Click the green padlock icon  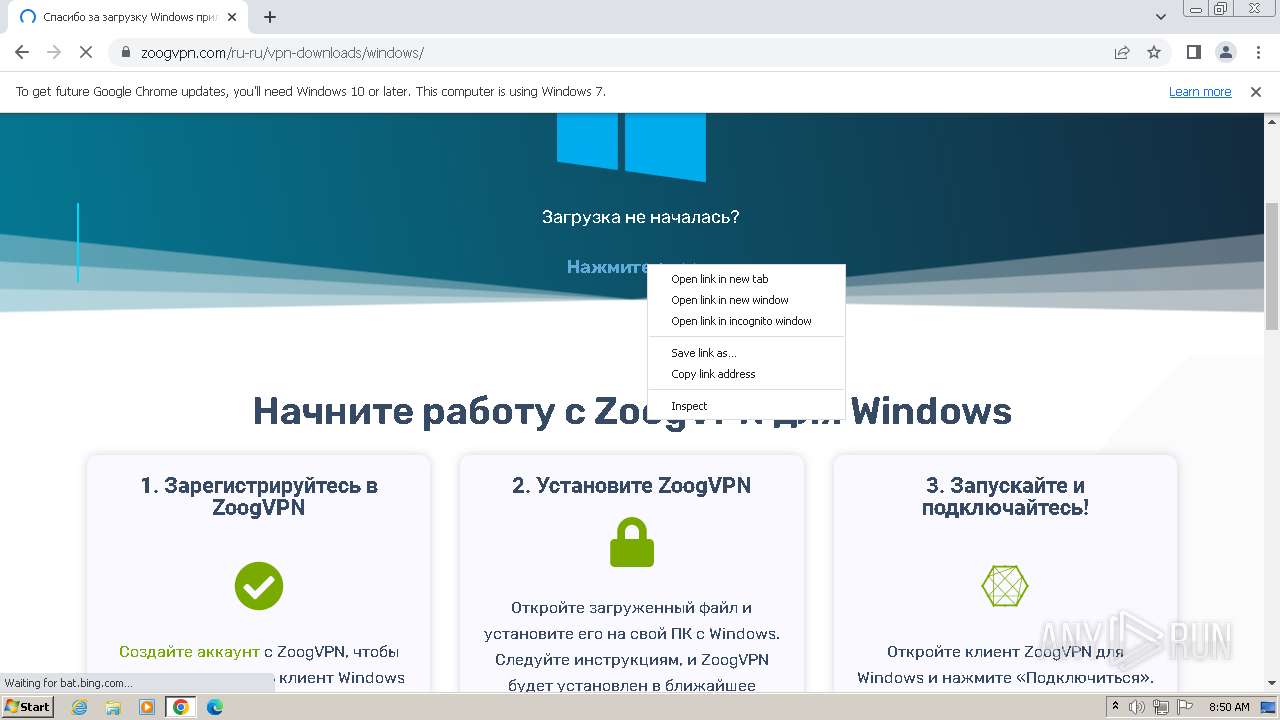[x=632, y=542]
